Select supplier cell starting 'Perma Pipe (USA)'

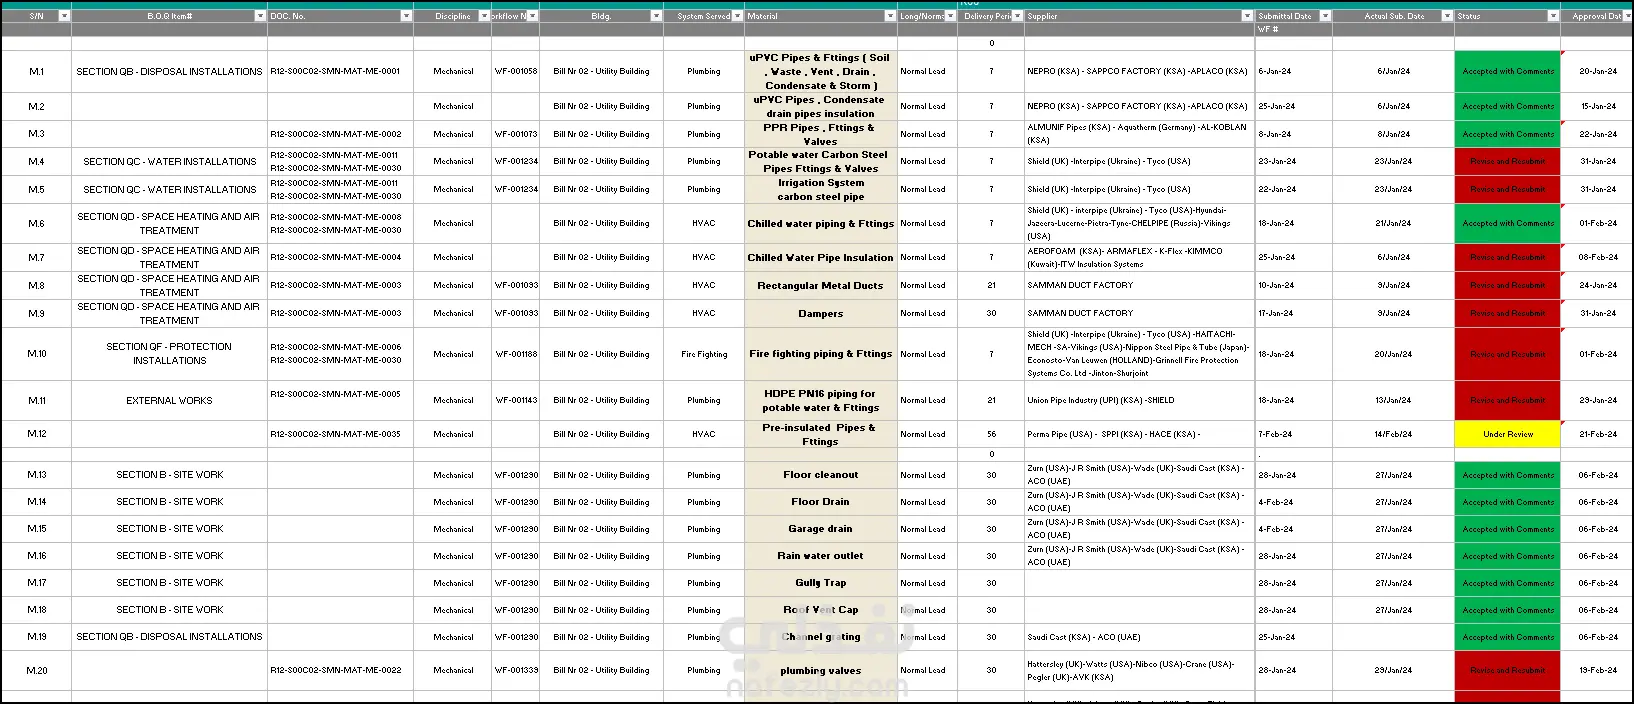[1139, 434]
